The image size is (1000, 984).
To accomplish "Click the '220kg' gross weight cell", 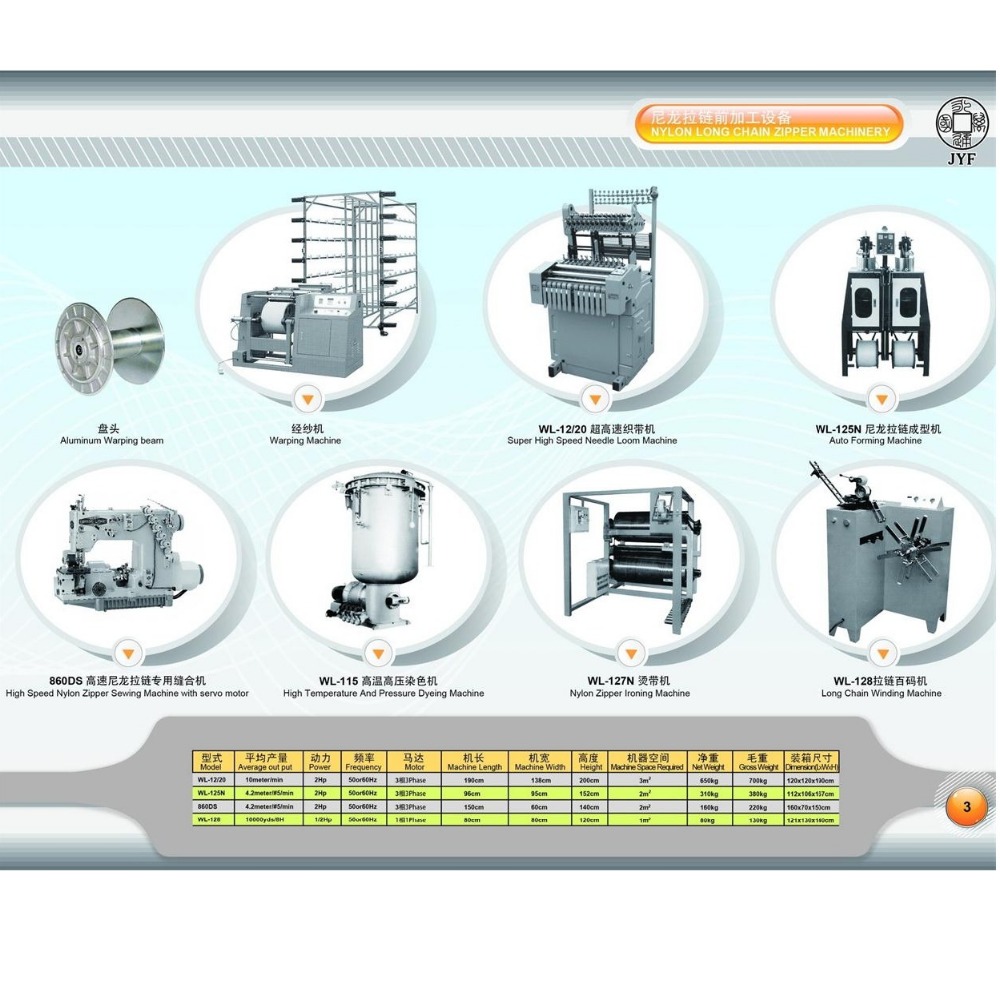I will tap(759, 807).
